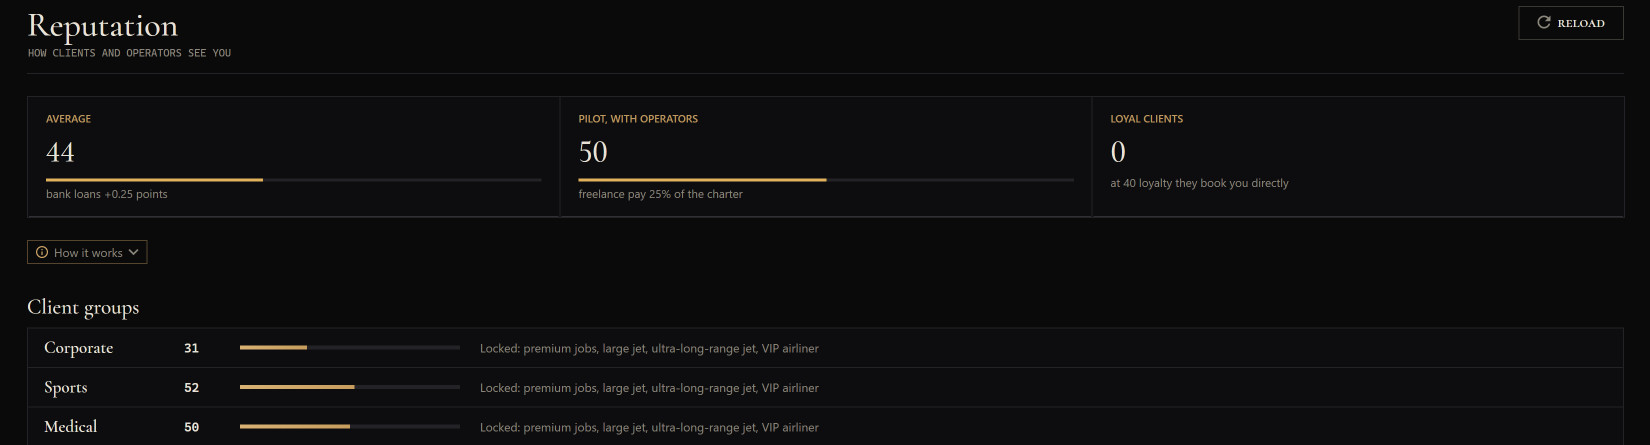The width and height of the screenshot is (1650, 445).
Task: Click the Corporate score value 31
Action: 191,348
